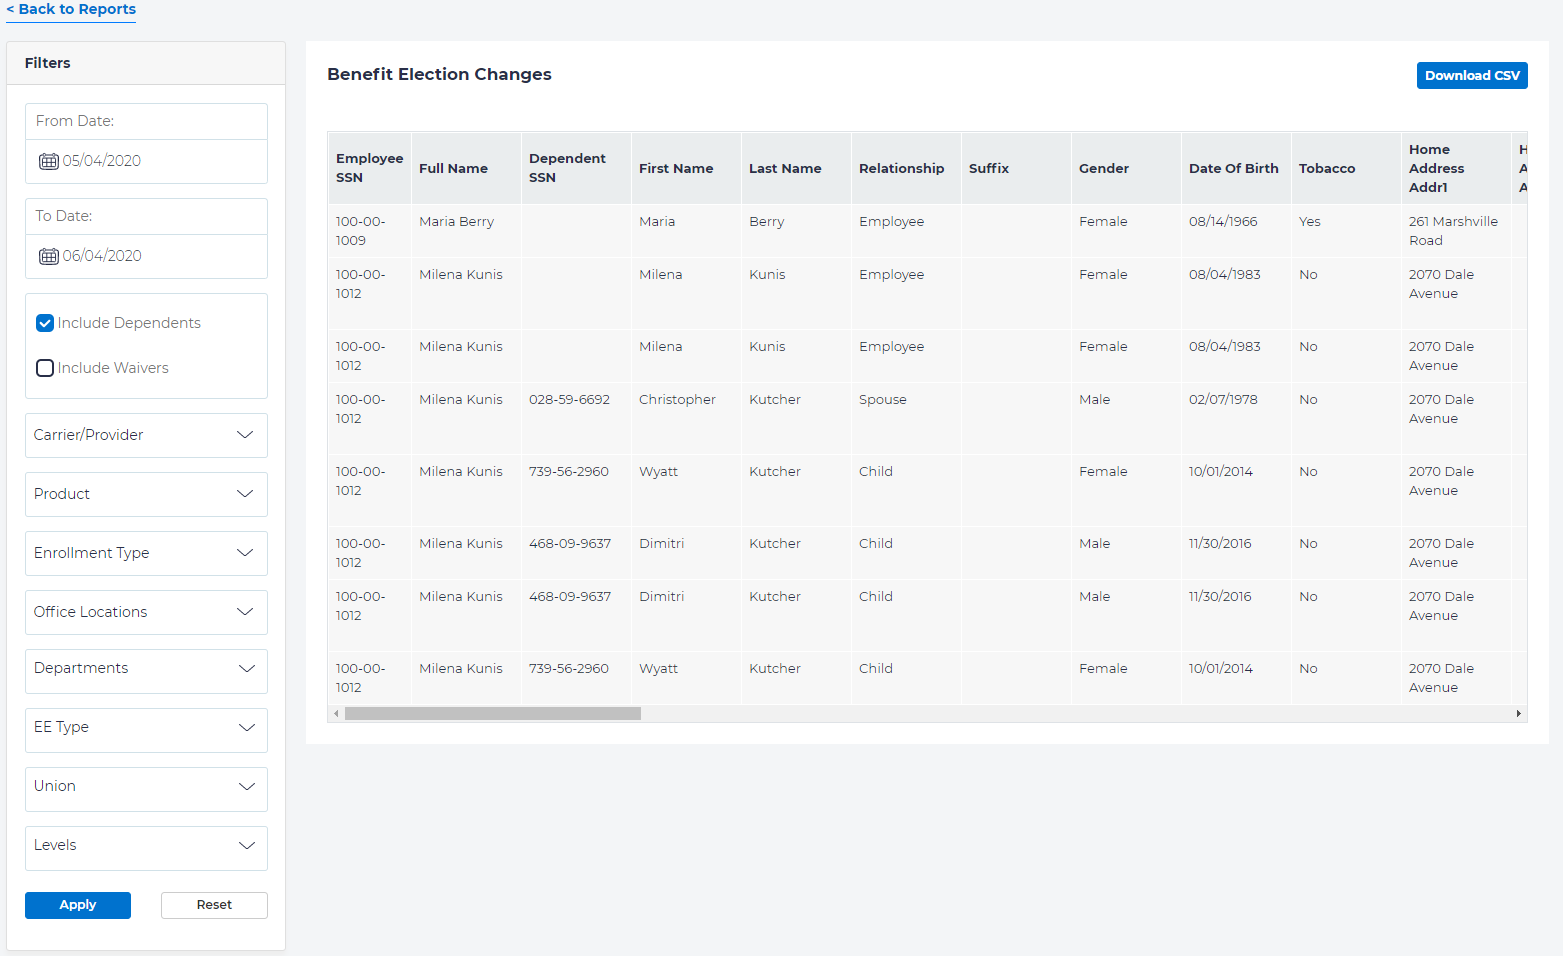This screenshot has height=956, width=1563.
Task: Click the horizontal scrollbar left arrow
Action: (x=336, y=714)
